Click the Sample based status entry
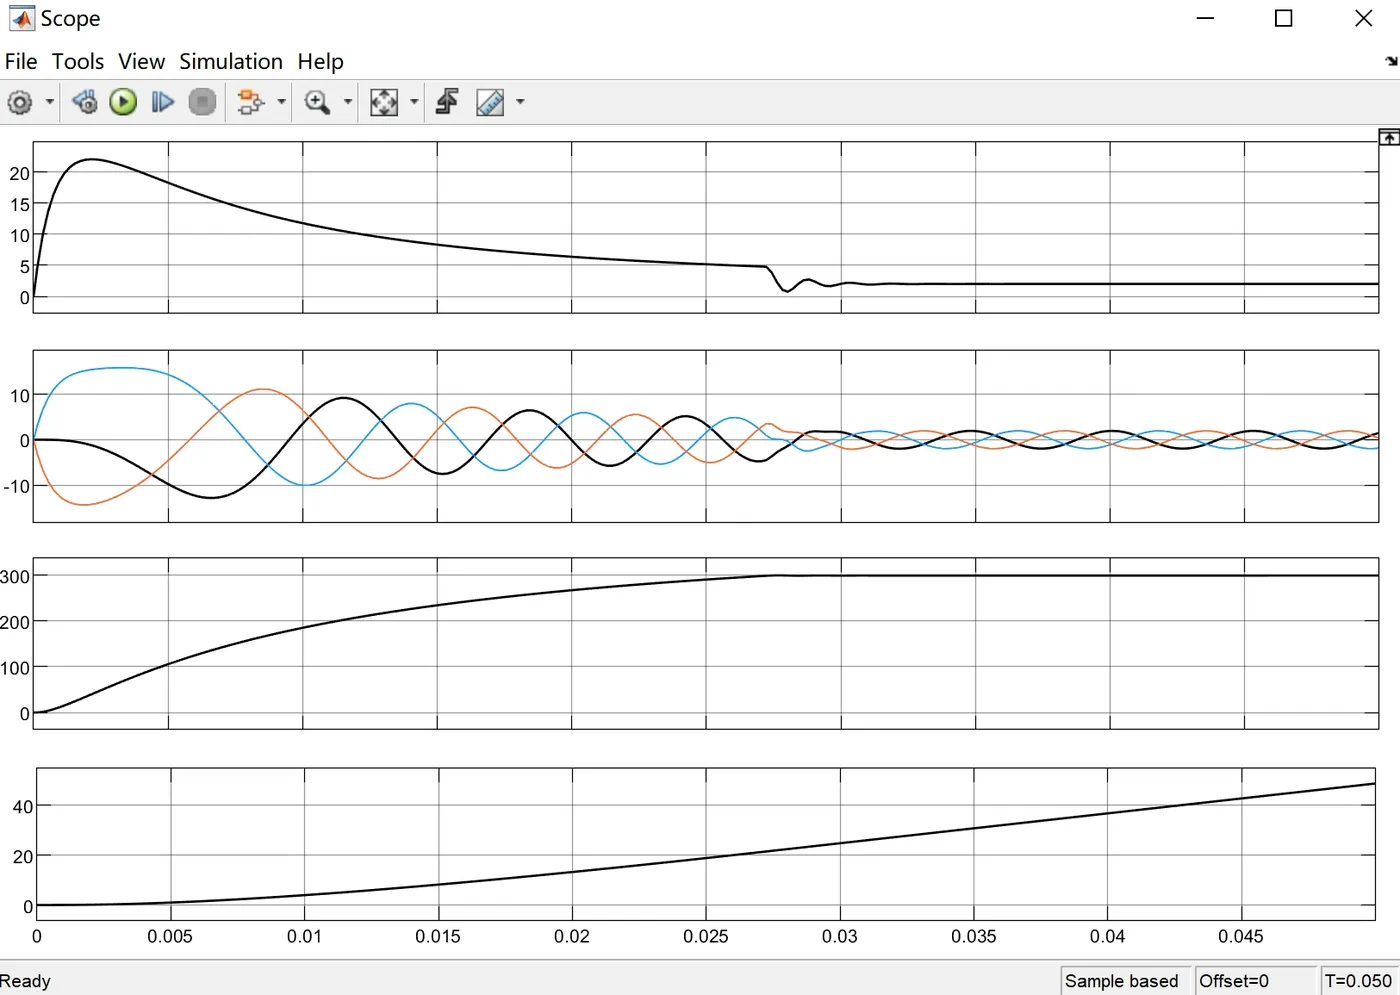The image size is (1400, 995). coord(1122,981)
